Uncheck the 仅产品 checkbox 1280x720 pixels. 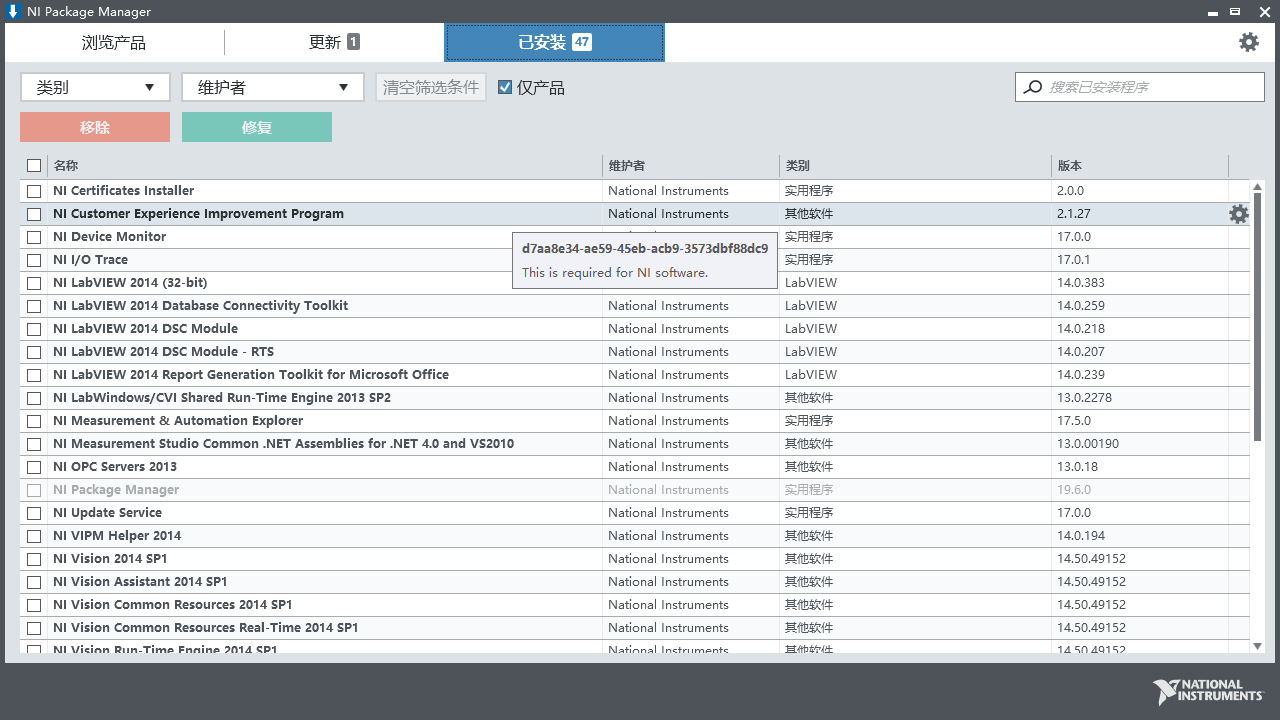pos(505,87)
